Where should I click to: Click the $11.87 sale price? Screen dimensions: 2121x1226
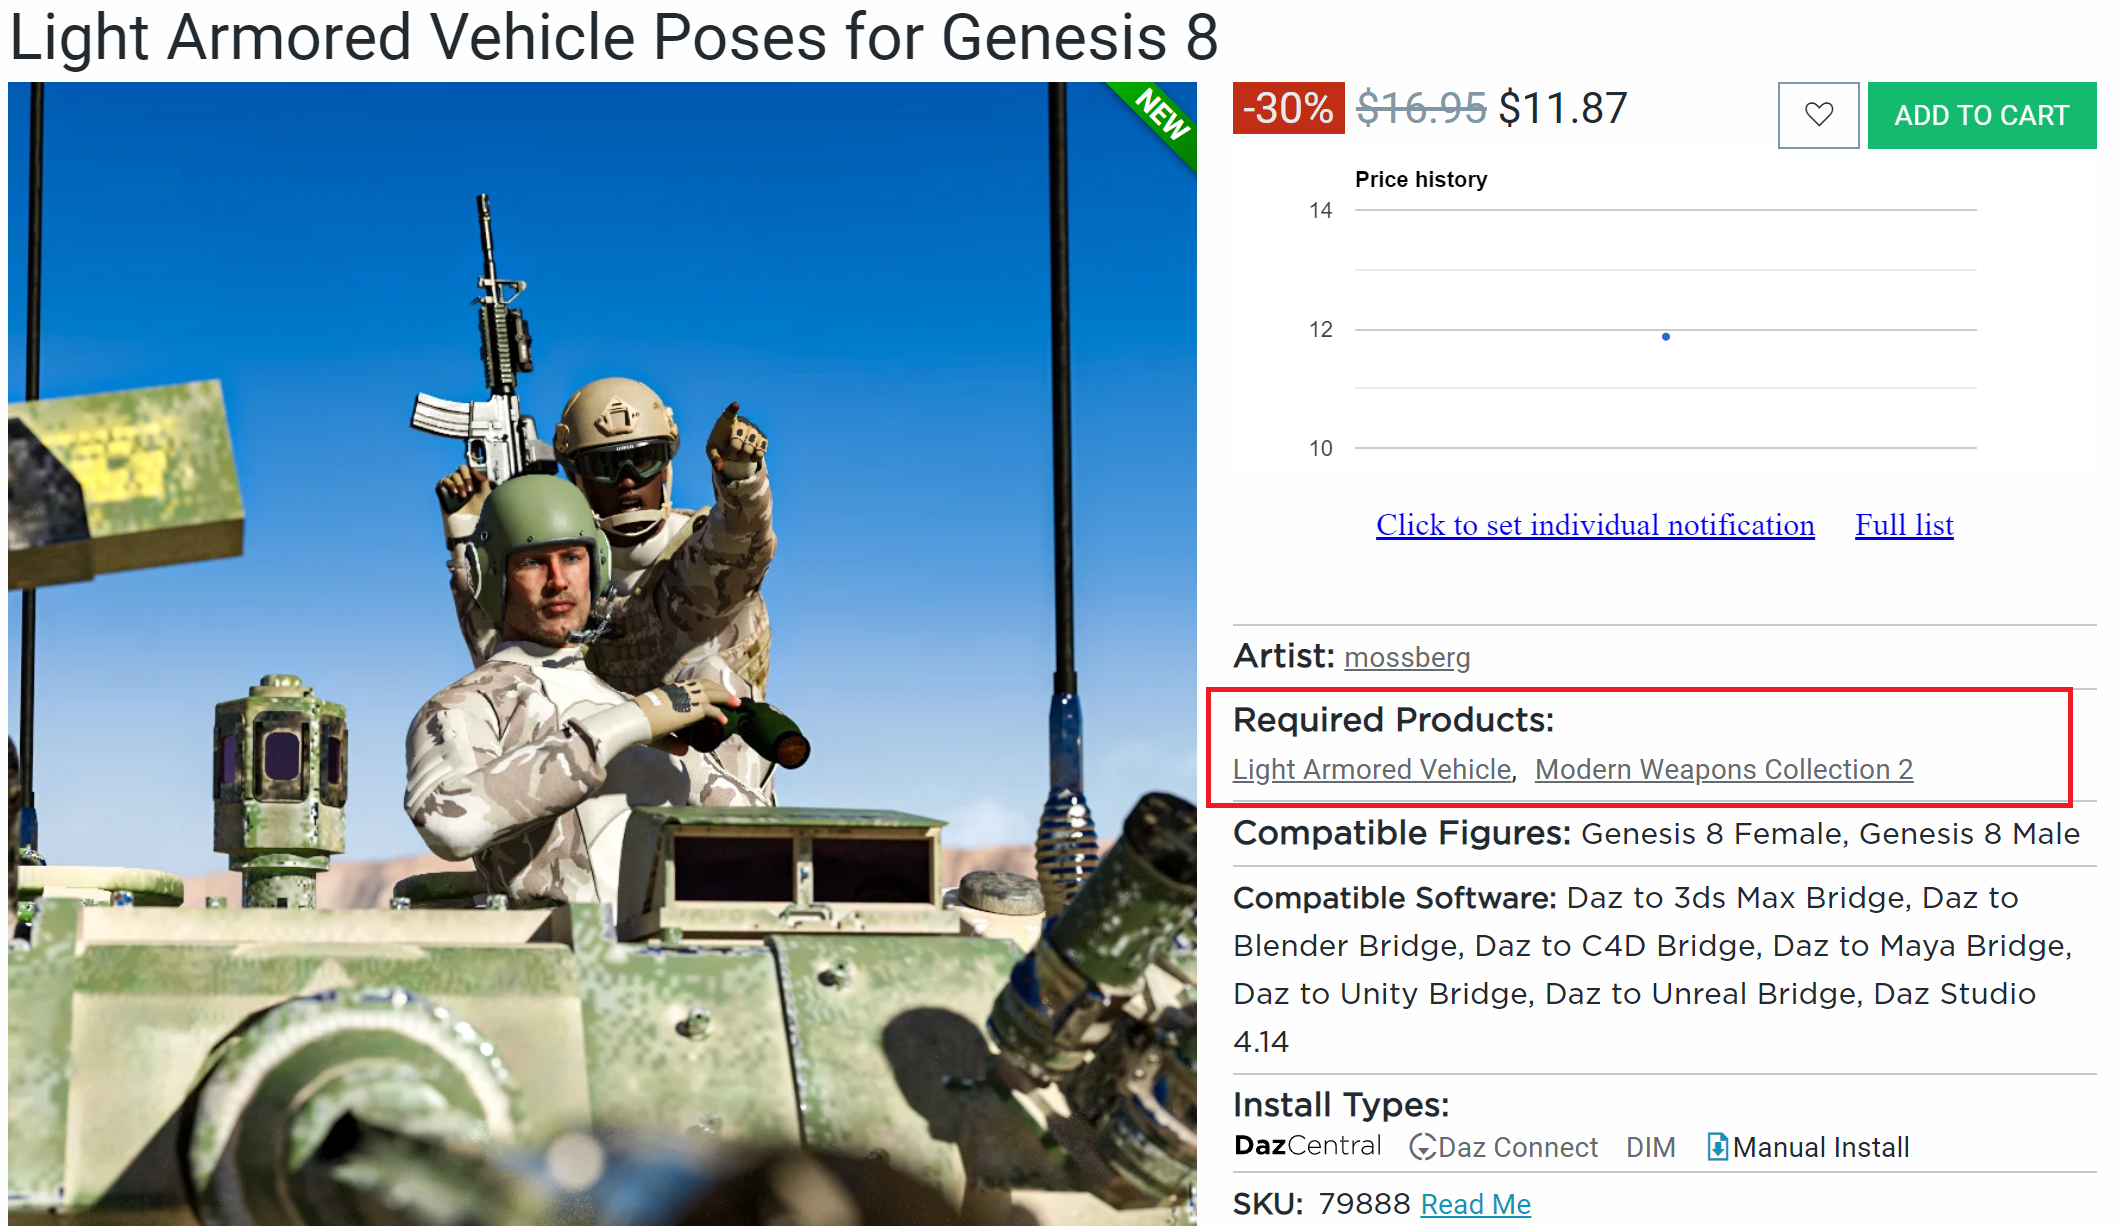(1563, 108)
